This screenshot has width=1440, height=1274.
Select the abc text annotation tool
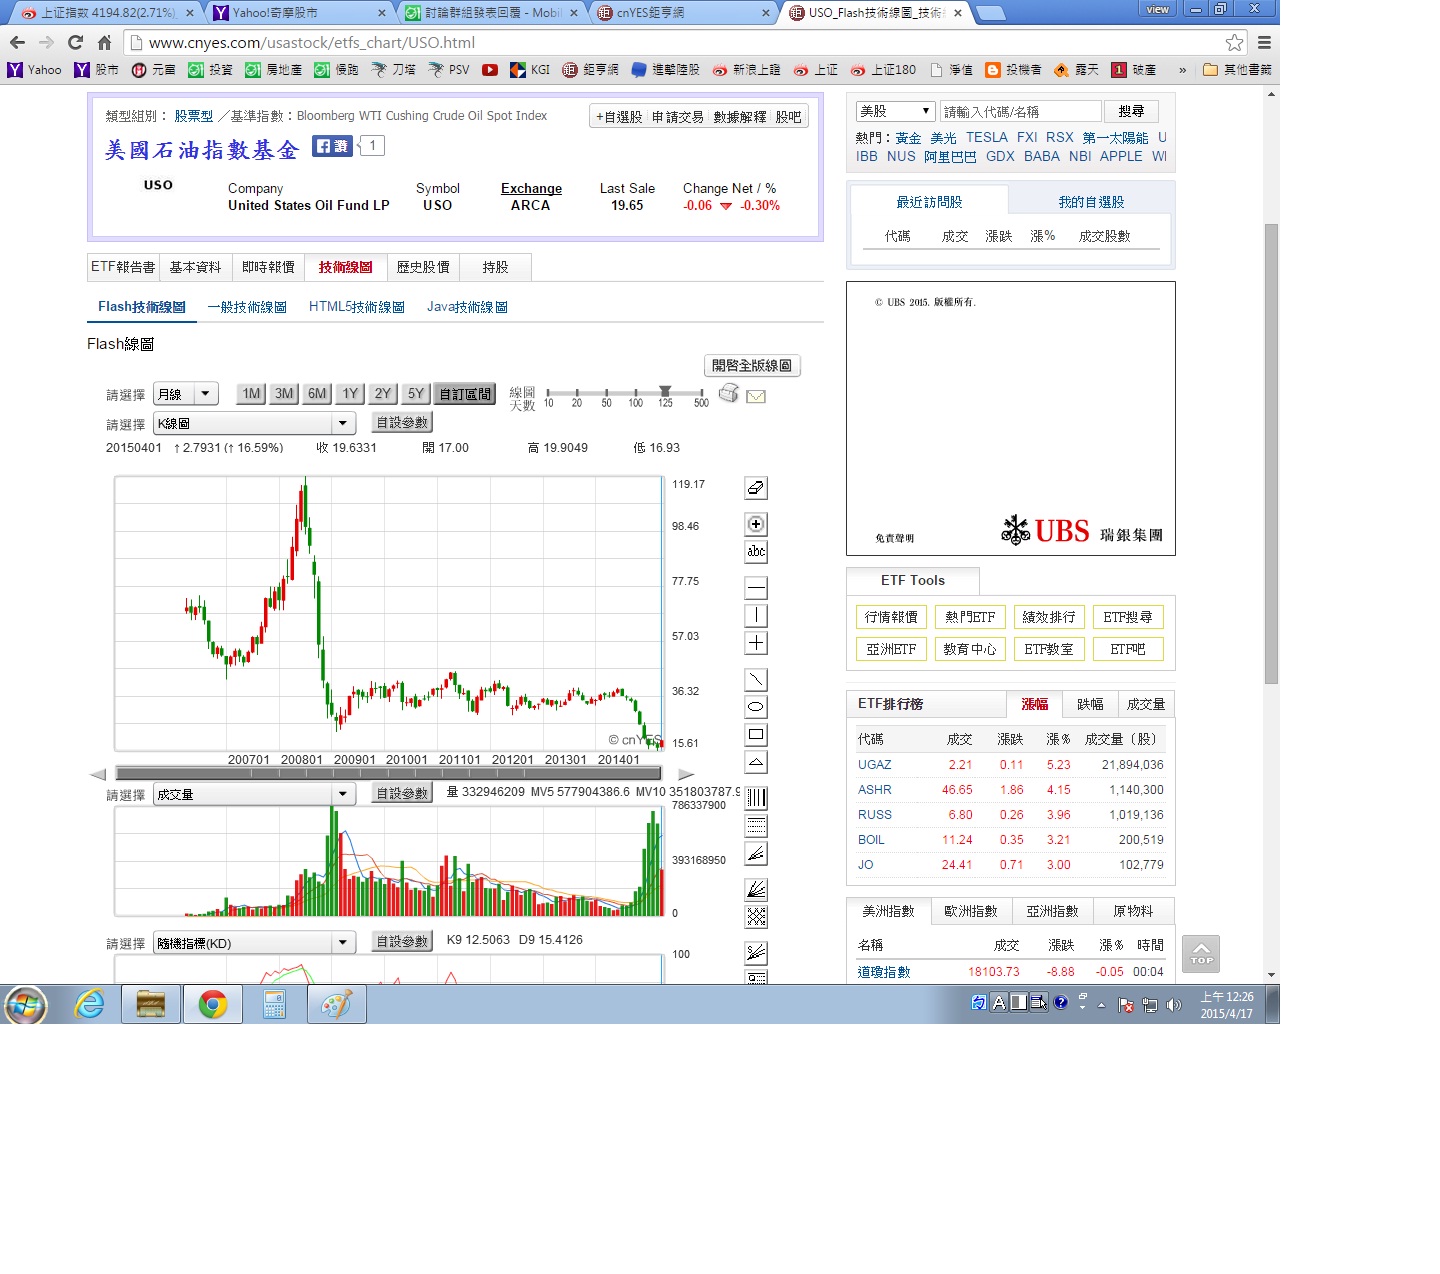tap(756, 551)
